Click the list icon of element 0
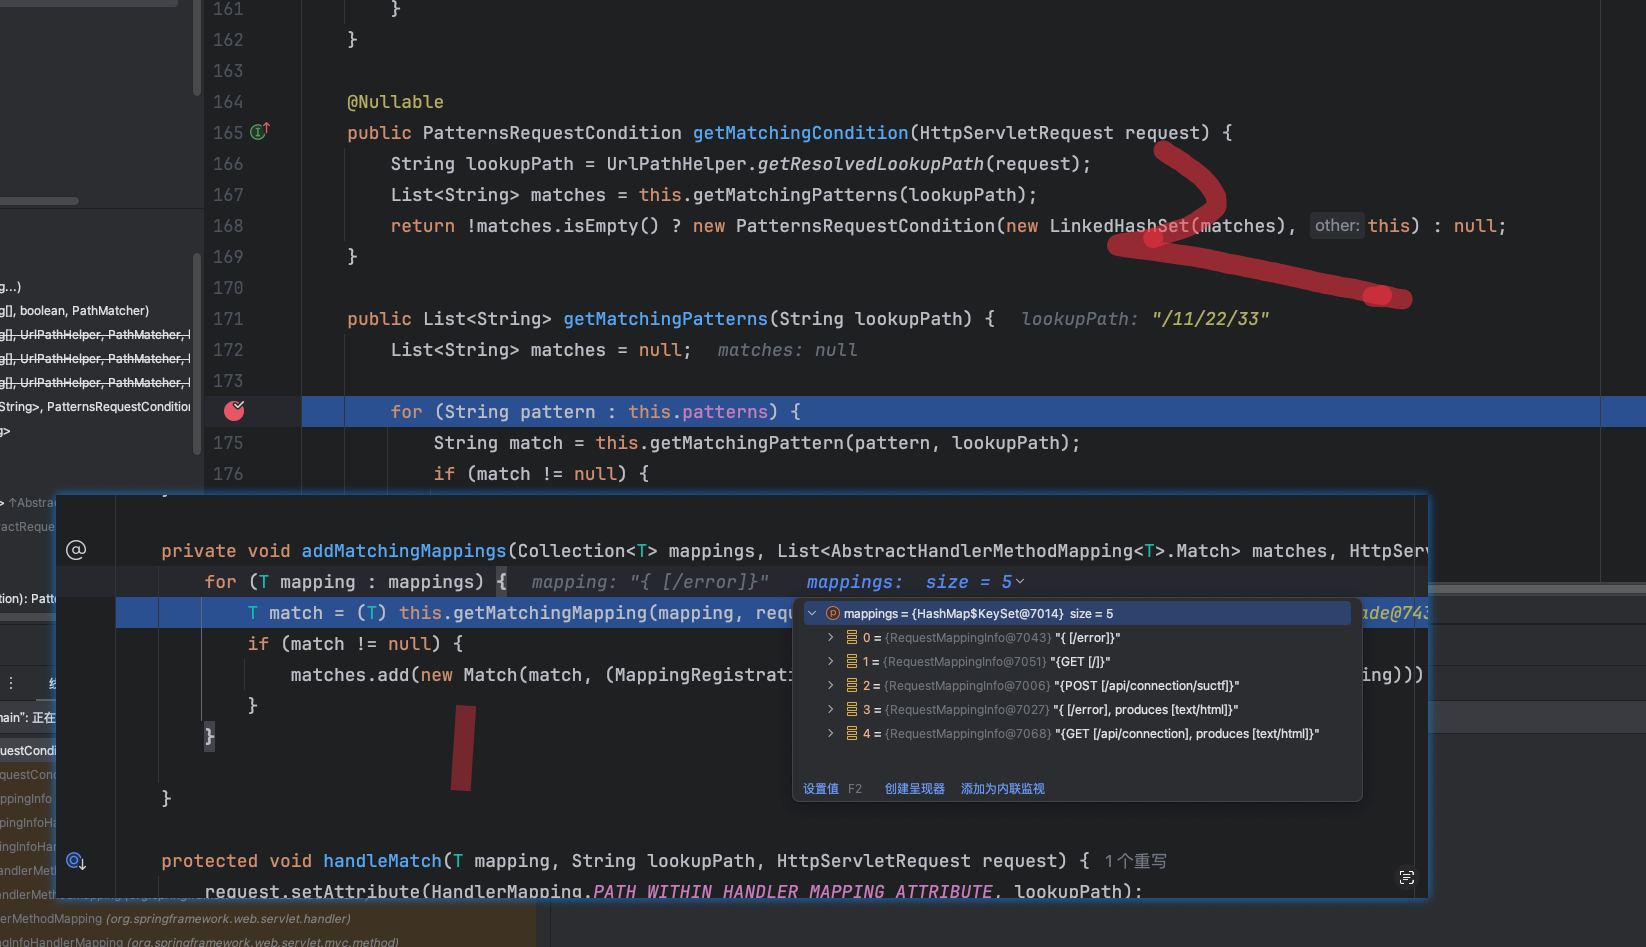 coord(852,638)
